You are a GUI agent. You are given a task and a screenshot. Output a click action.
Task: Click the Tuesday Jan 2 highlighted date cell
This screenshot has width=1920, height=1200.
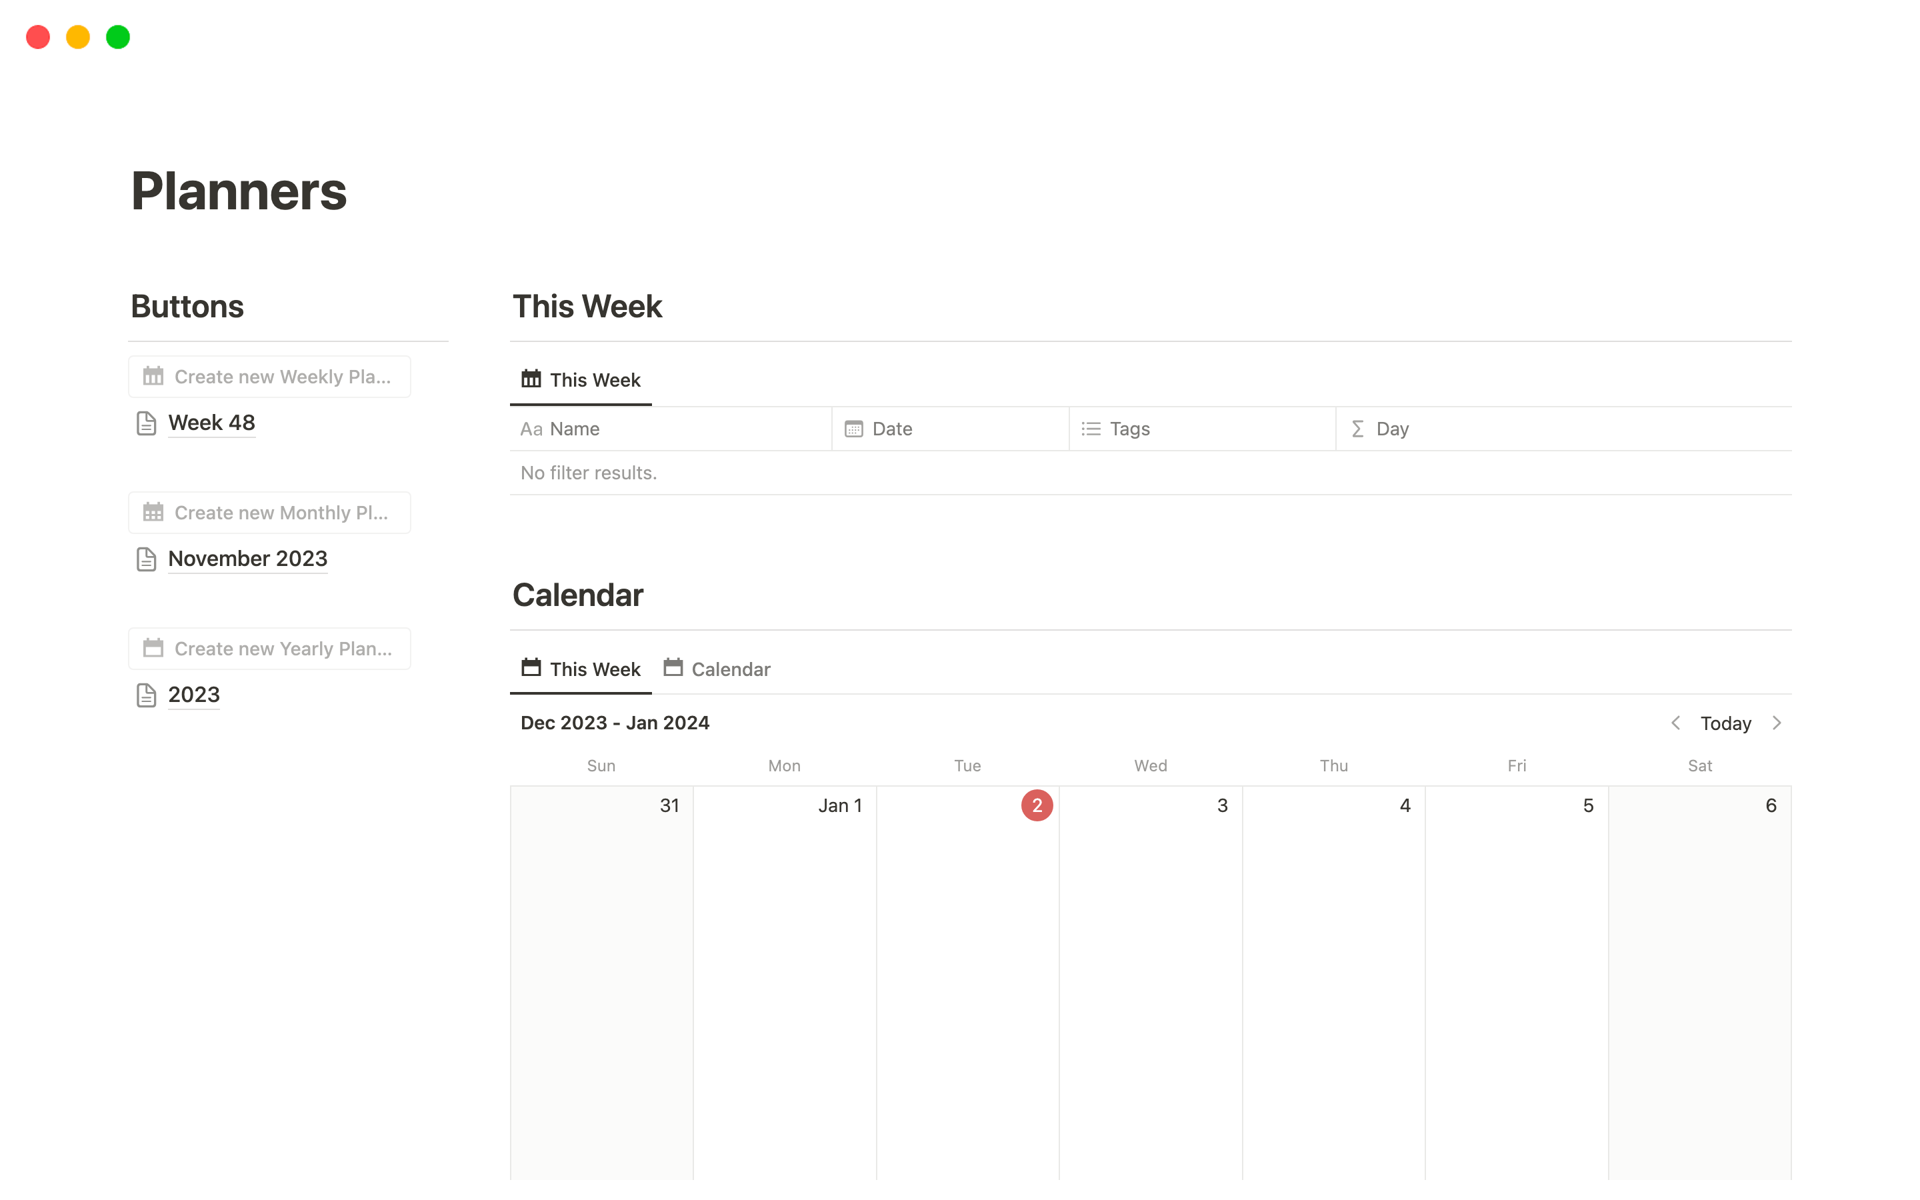coord(1037,805)
